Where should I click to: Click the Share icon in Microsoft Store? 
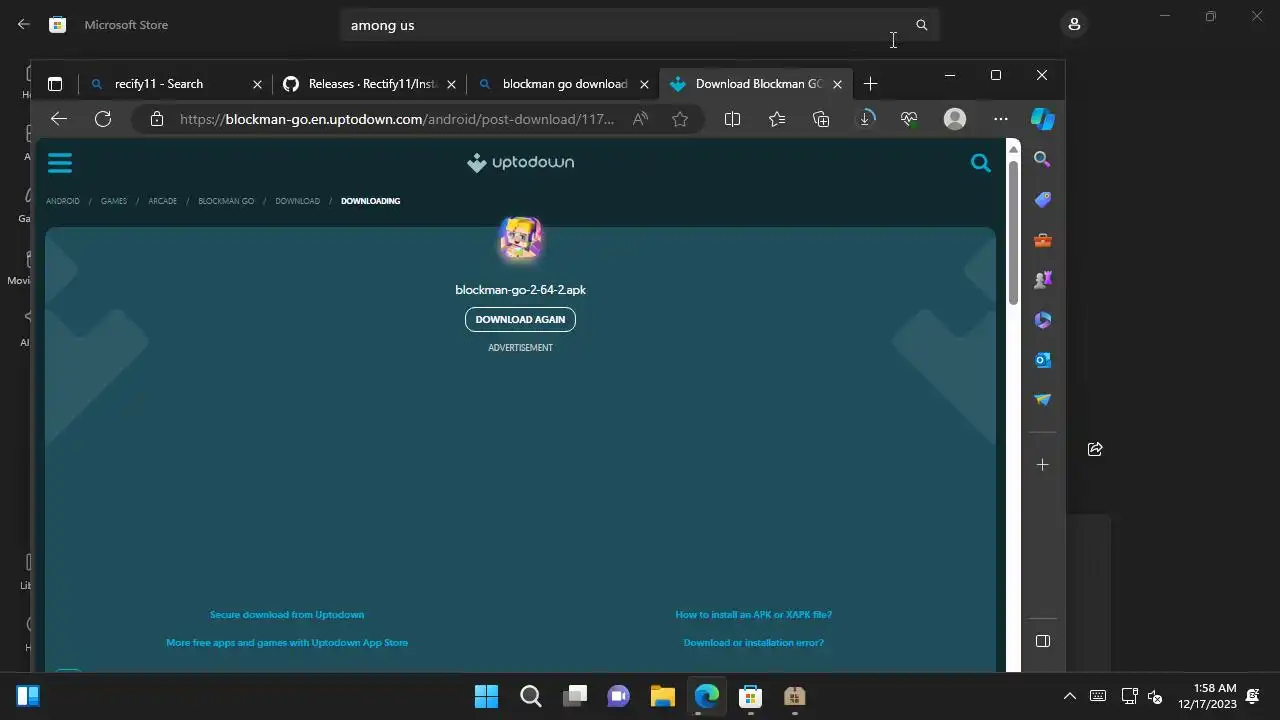tap(1095, 449)
